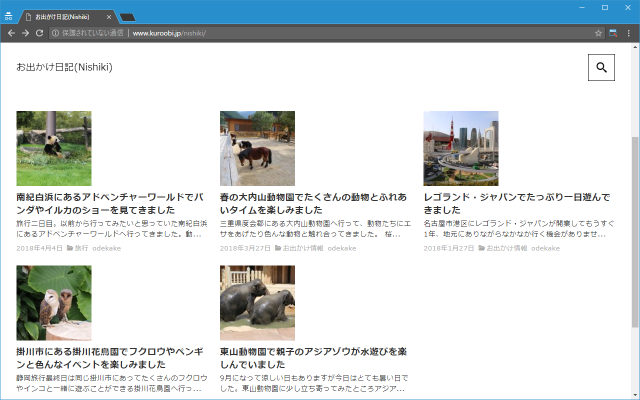Screen dimensions: 640x400
Task: Open the Legoland Japan article thumbnail
Action: tap(461, 148)
